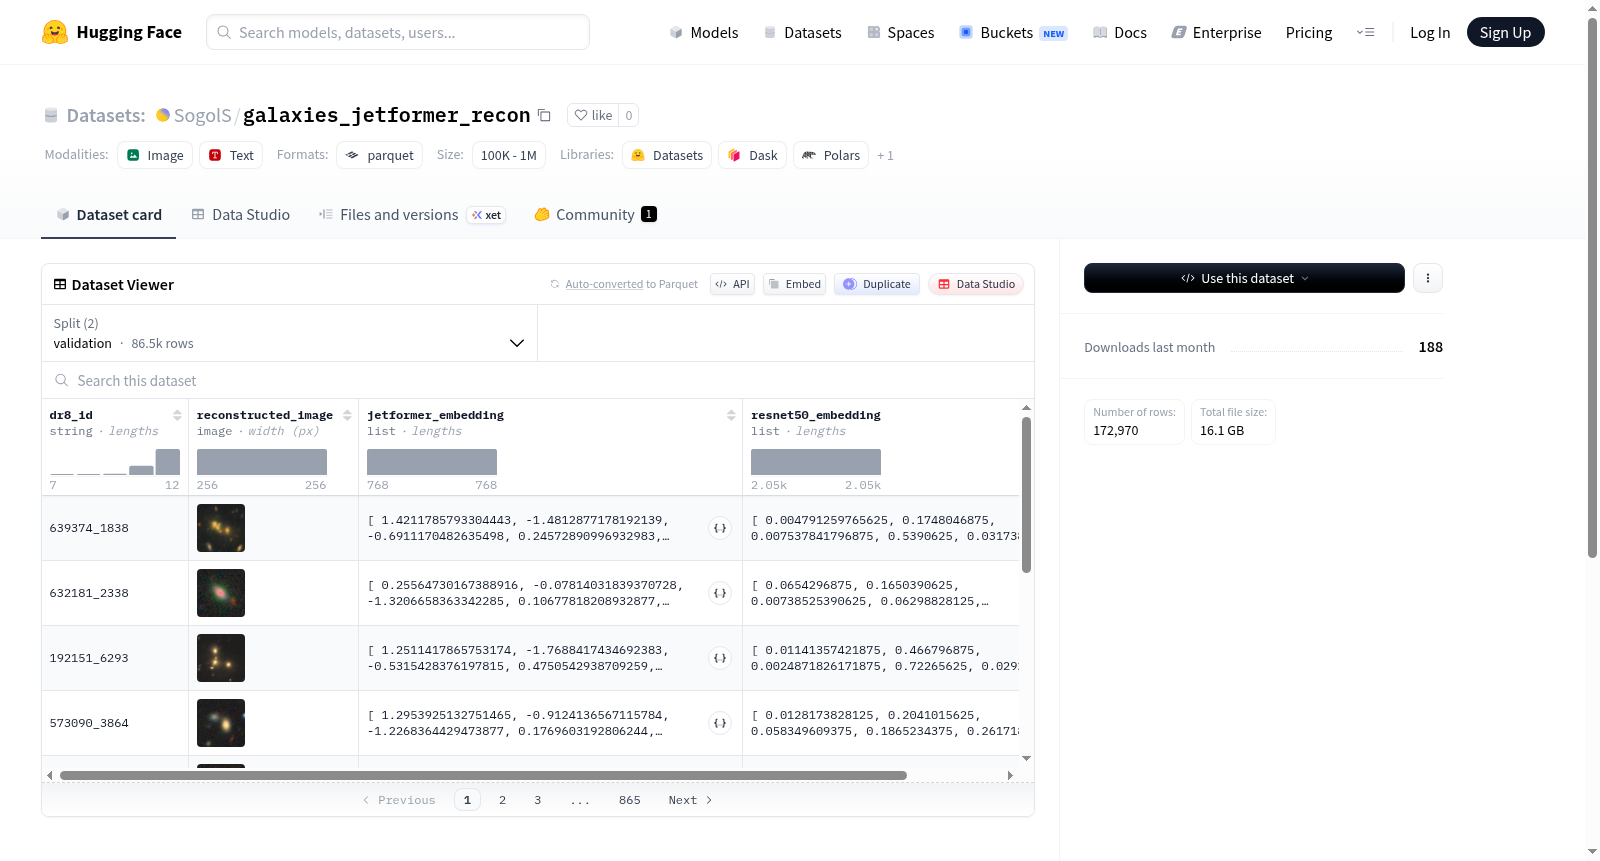1600x861 pixels.
Task: Go to page 2 of the dataset
Action: click(x=502, y=800)
